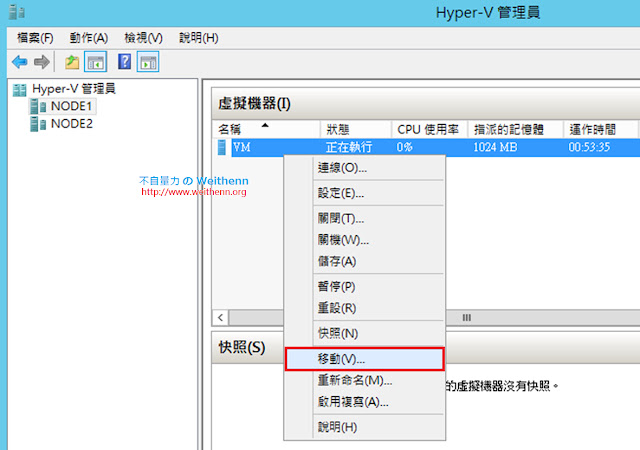Choose 儲存(A) in the context menu

coord(364,261)
